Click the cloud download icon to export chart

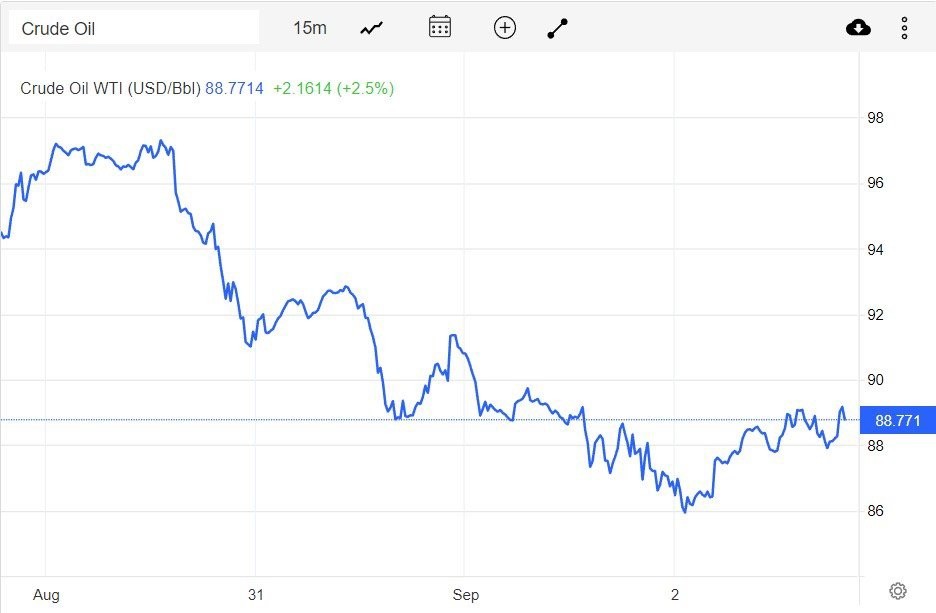(x=858, y=27)
